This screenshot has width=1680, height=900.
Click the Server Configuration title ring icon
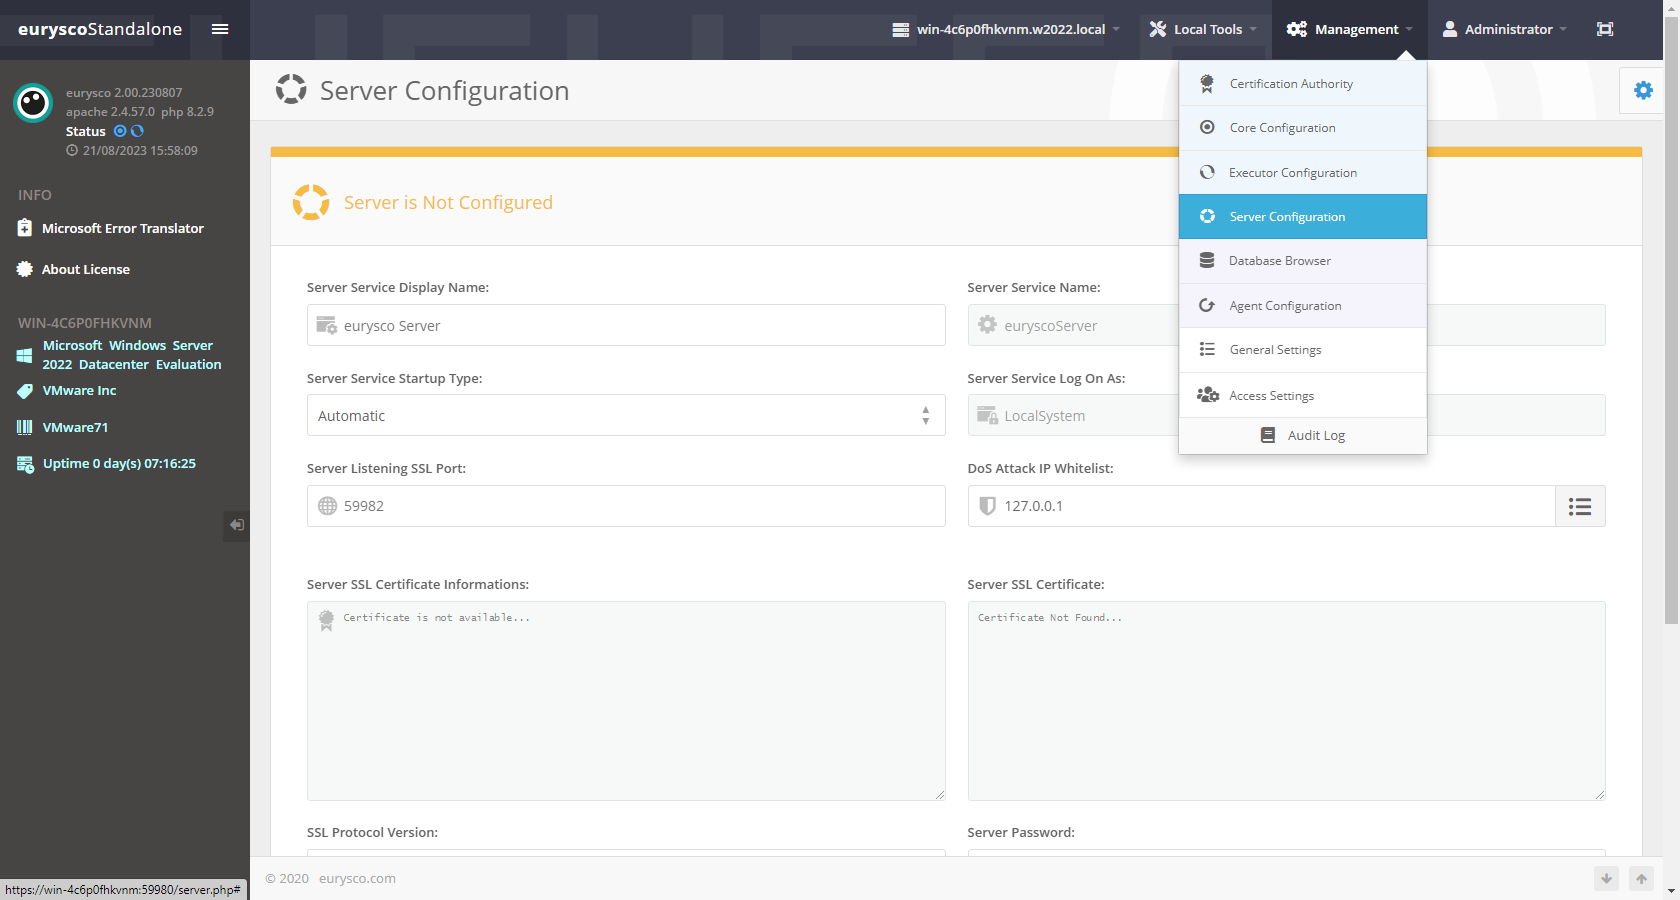point(291,89)
